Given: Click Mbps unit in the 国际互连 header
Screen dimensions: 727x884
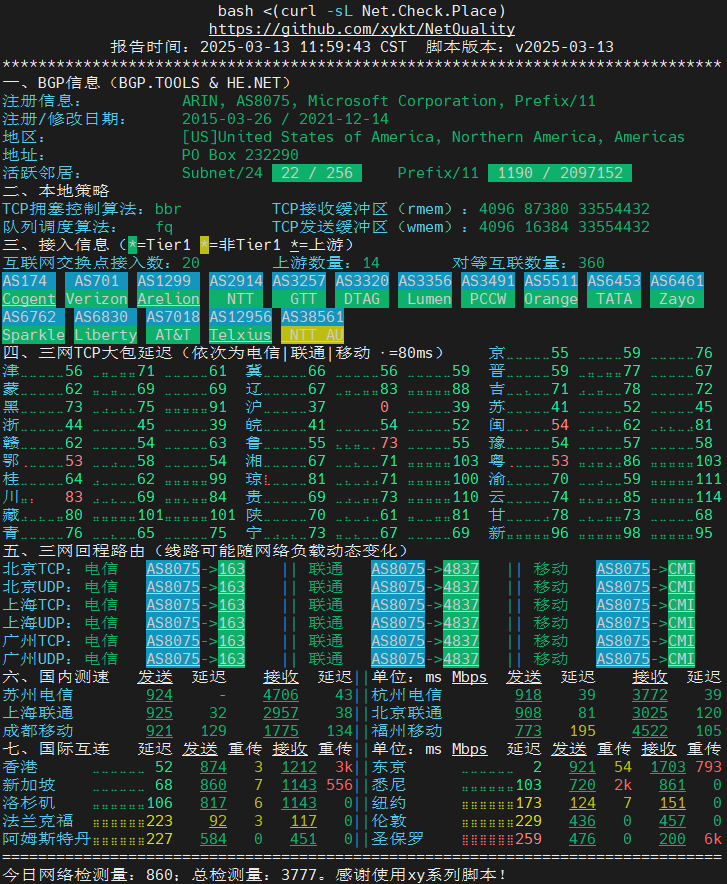Looking at the screenshot, I should [x=469, y=749].
